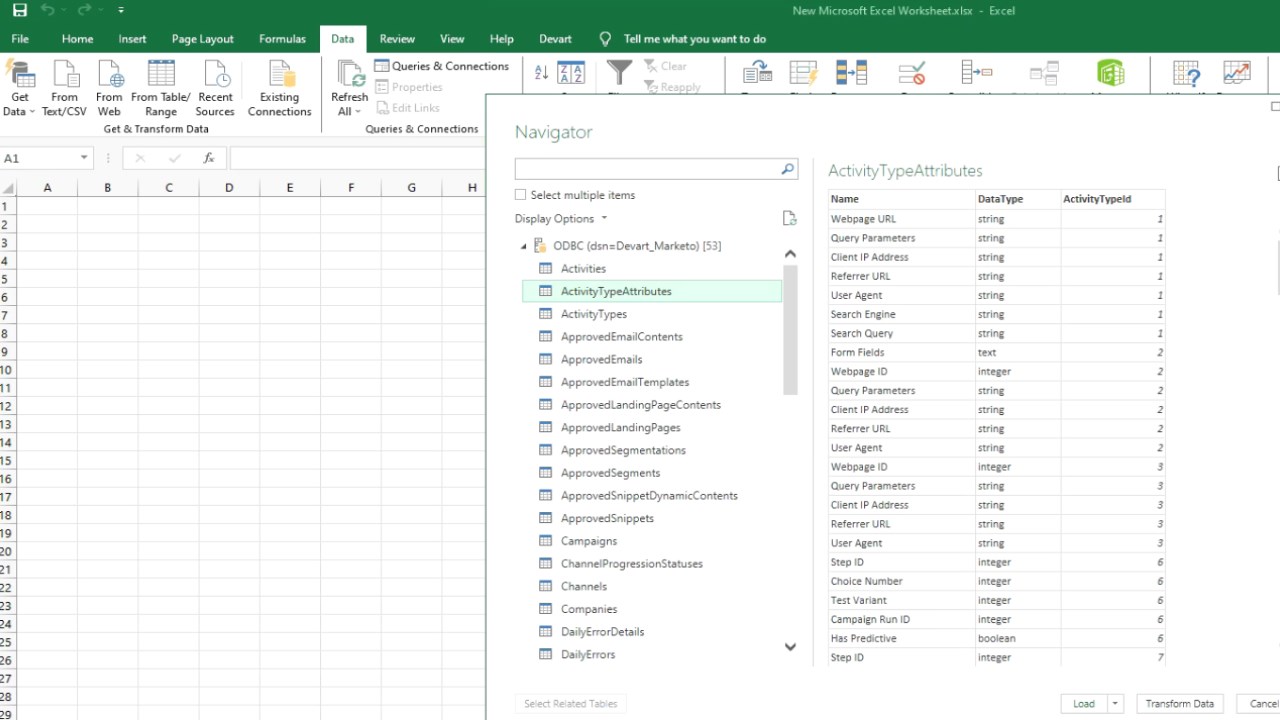Click the Data Validation icon
This screenshot has height=720, width=1280.
click(911, 73)
